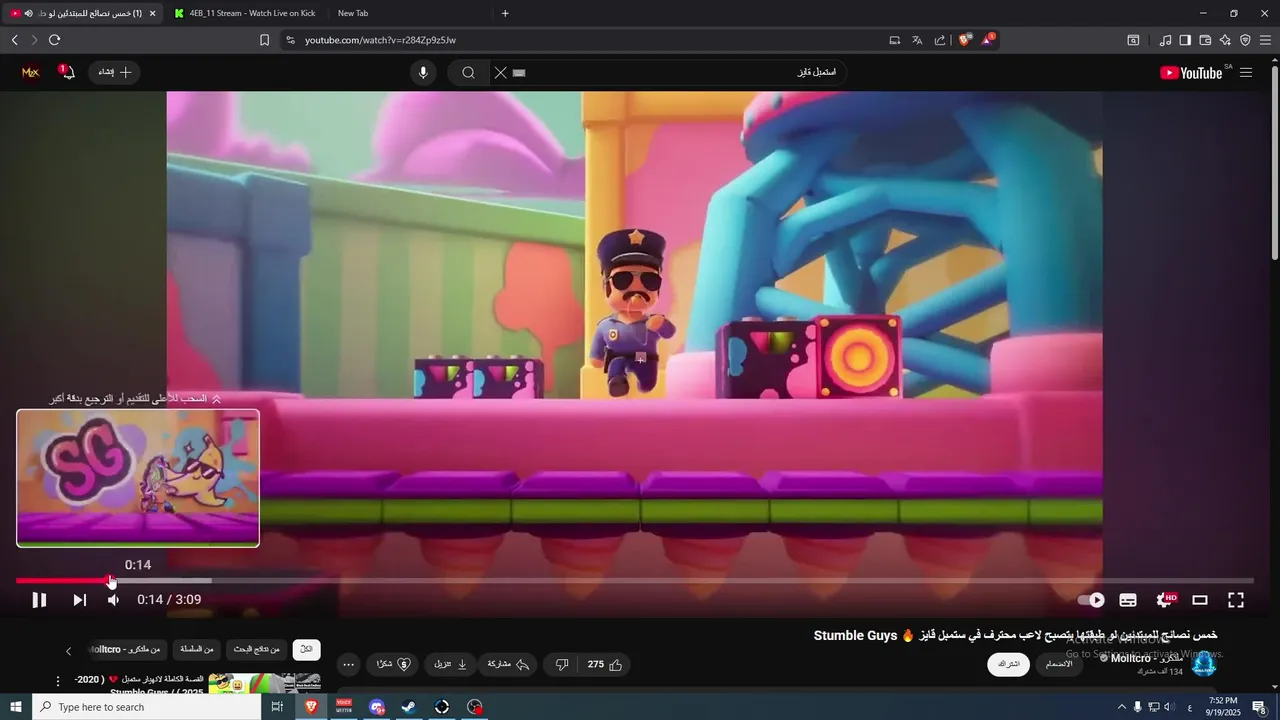Pause the video playback

pos(39,600)
